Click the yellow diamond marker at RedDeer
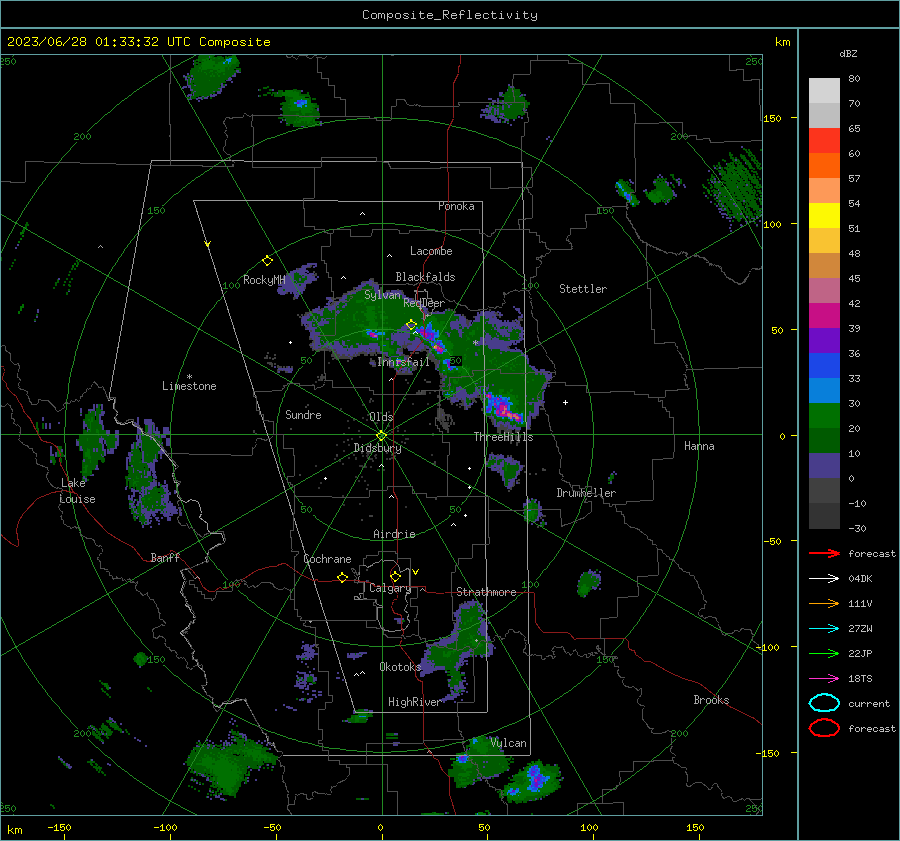 [411, 325]
